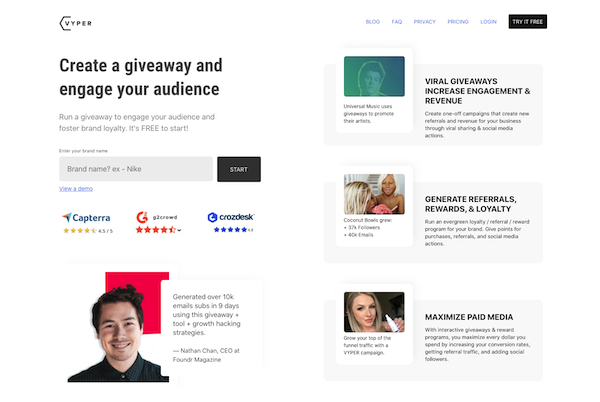
Task: Click the Maximize Paid Media heading
Action: 469,317
